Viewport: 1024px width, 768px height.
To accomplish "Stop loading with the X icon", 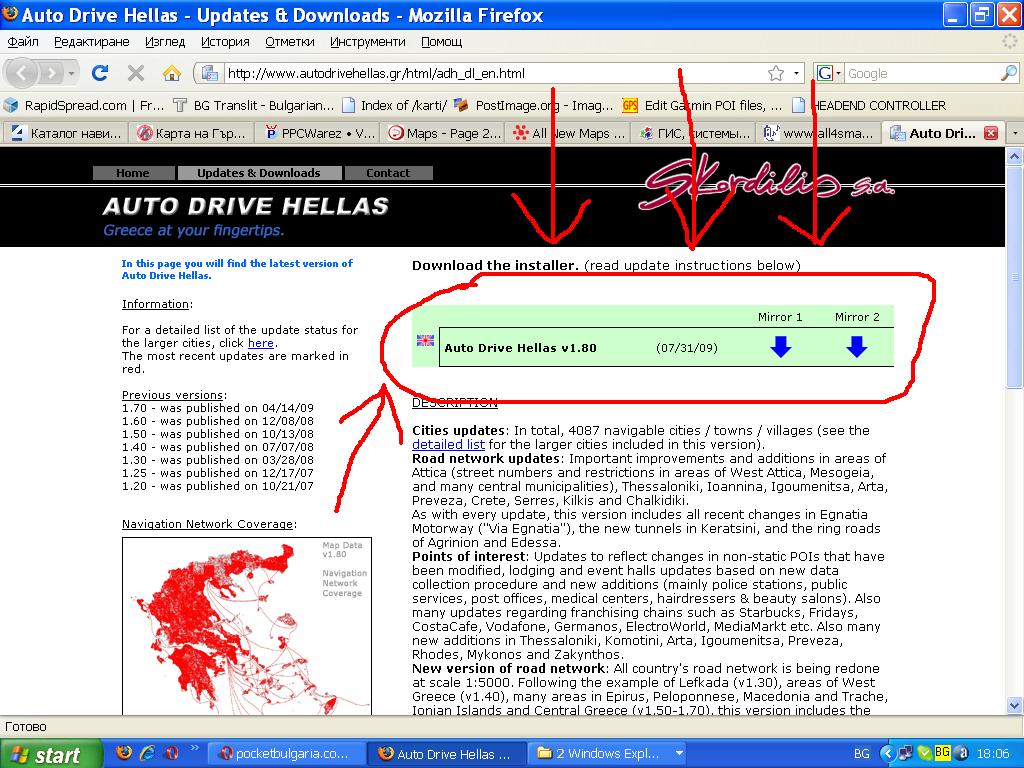I will point(136,72).
